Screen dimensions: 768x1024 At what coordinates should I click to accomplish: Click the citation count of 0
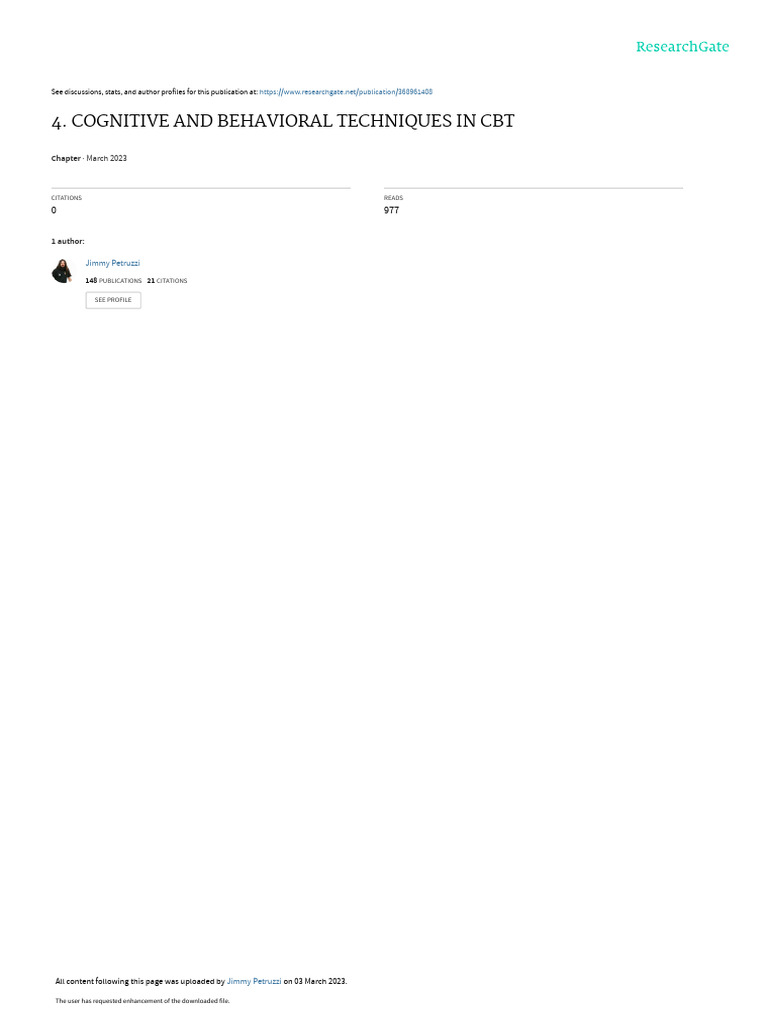(x=54, y=210)
